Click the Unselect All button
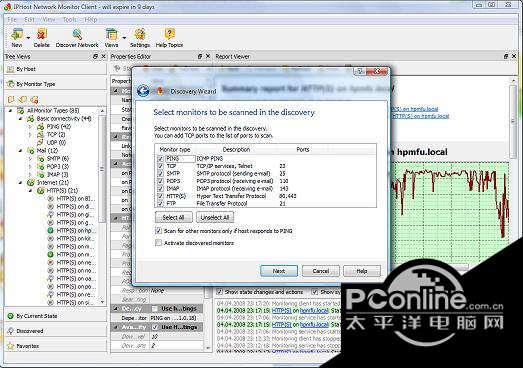523x368 pixels. pos(215,218)
